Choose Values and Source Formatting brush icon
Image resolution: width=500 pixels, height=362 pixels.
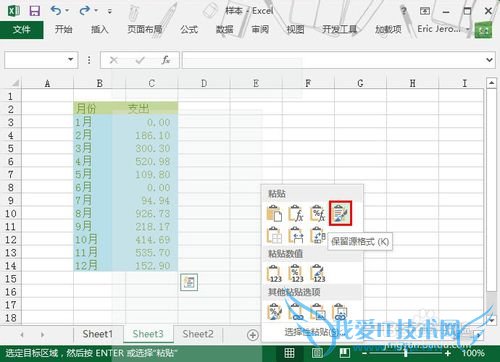tap(317, 273)
